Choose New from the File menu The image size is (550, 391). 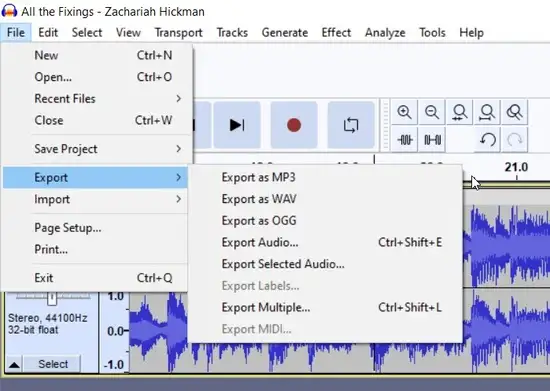coord(95,55)
